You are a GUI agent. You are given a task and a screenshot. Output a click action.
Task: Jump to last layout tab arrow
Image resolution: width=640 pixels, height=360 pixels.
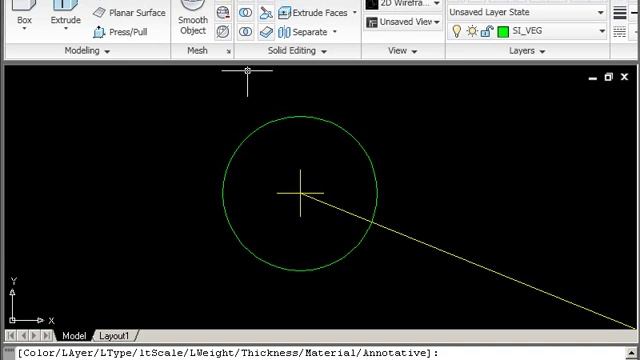pos(47,336)
